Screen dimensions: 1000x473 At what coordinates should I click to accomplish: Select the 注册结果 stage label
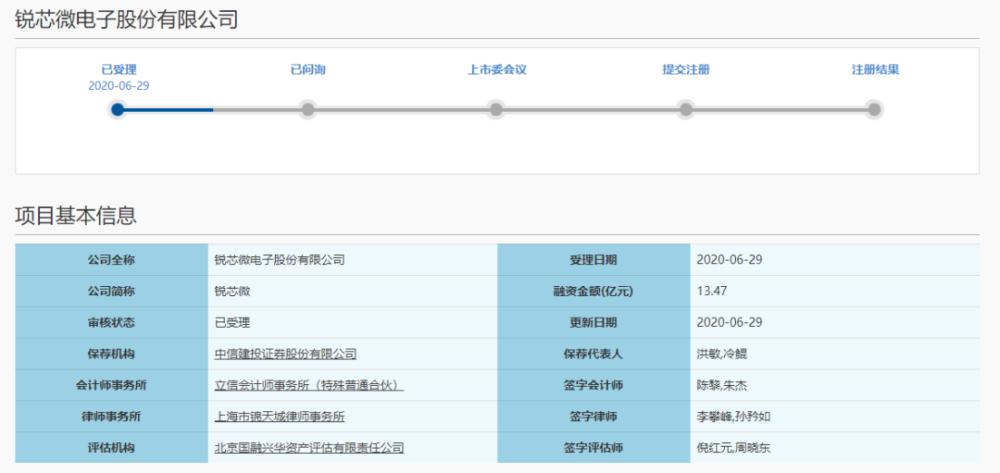874,70
